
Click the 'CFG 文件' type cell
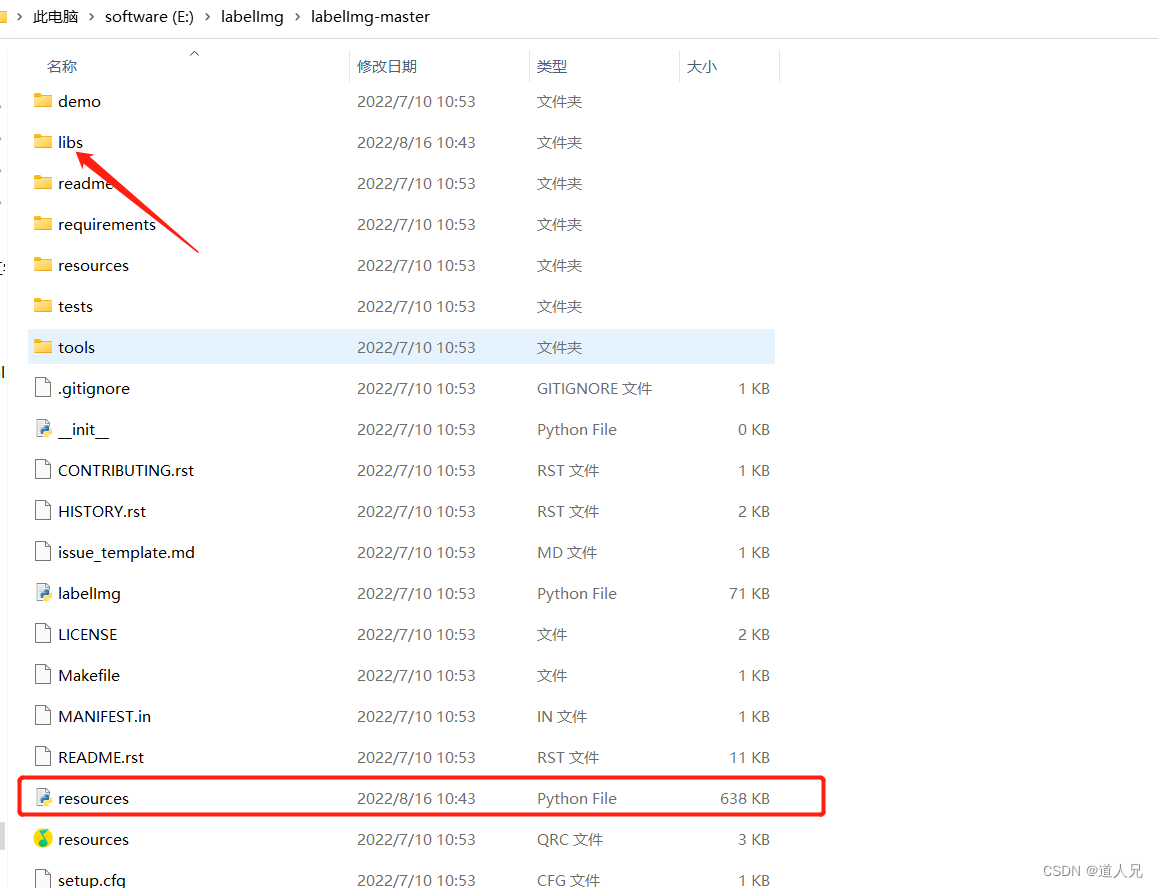click(569, 880)
